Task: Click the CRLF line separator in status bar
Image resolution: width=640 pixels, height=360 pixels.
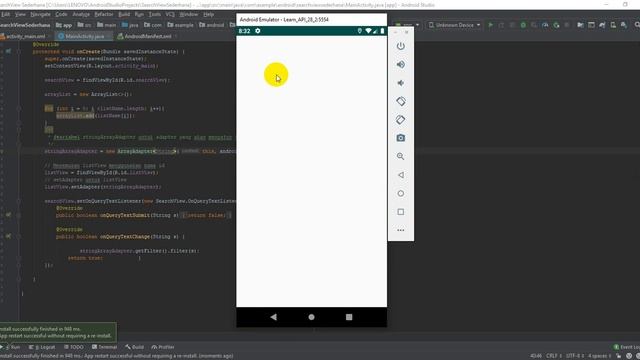Action: tap(553, 356)
